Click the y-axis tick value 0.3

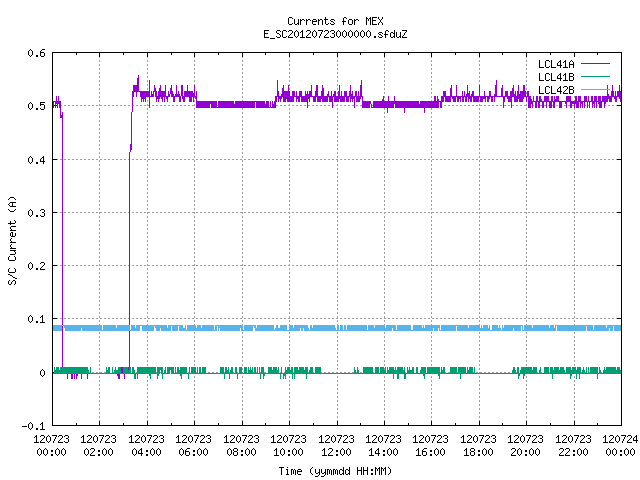point(36,213)
